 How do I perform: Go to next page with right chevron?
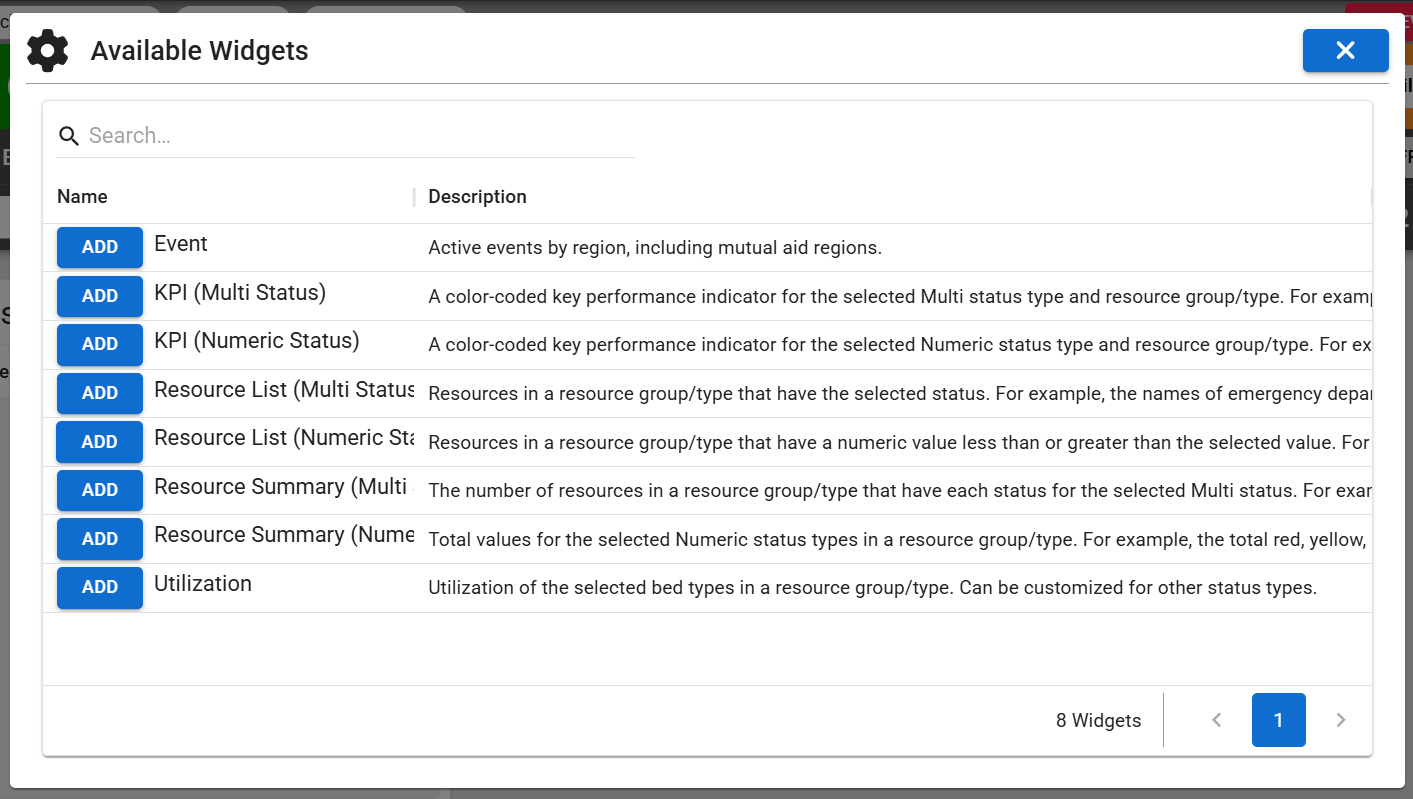(x=1341, y=720)
